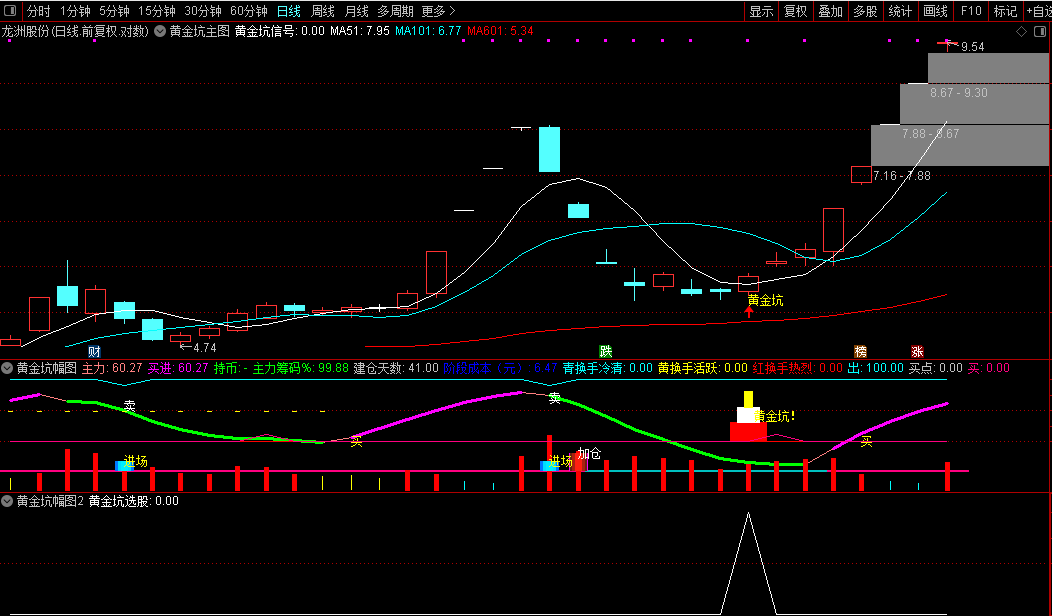Click the blue 进场 marker near 加仓
The width and height of the screenshot is (1052, 616).
[x=550, y=465]
